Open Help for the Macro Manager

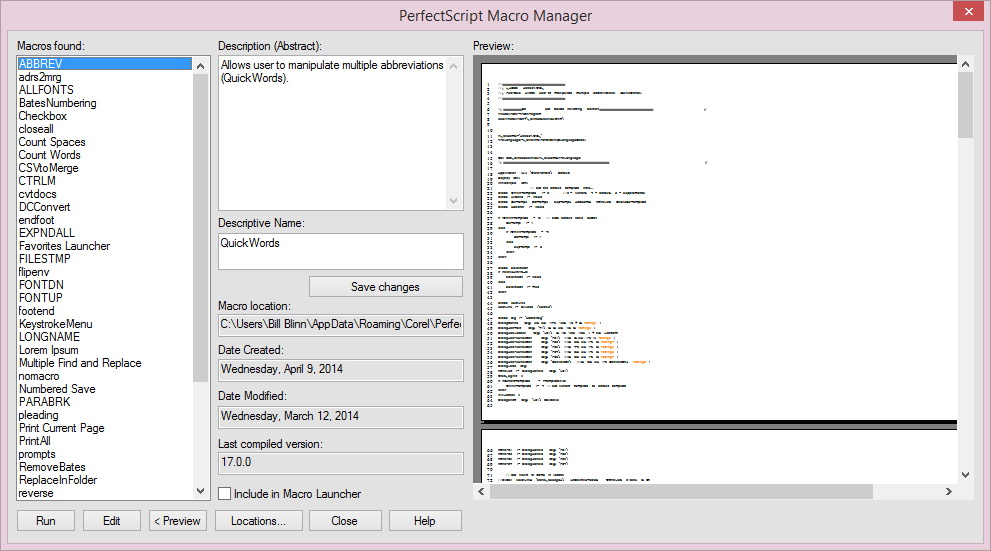(x=425, y=521)
